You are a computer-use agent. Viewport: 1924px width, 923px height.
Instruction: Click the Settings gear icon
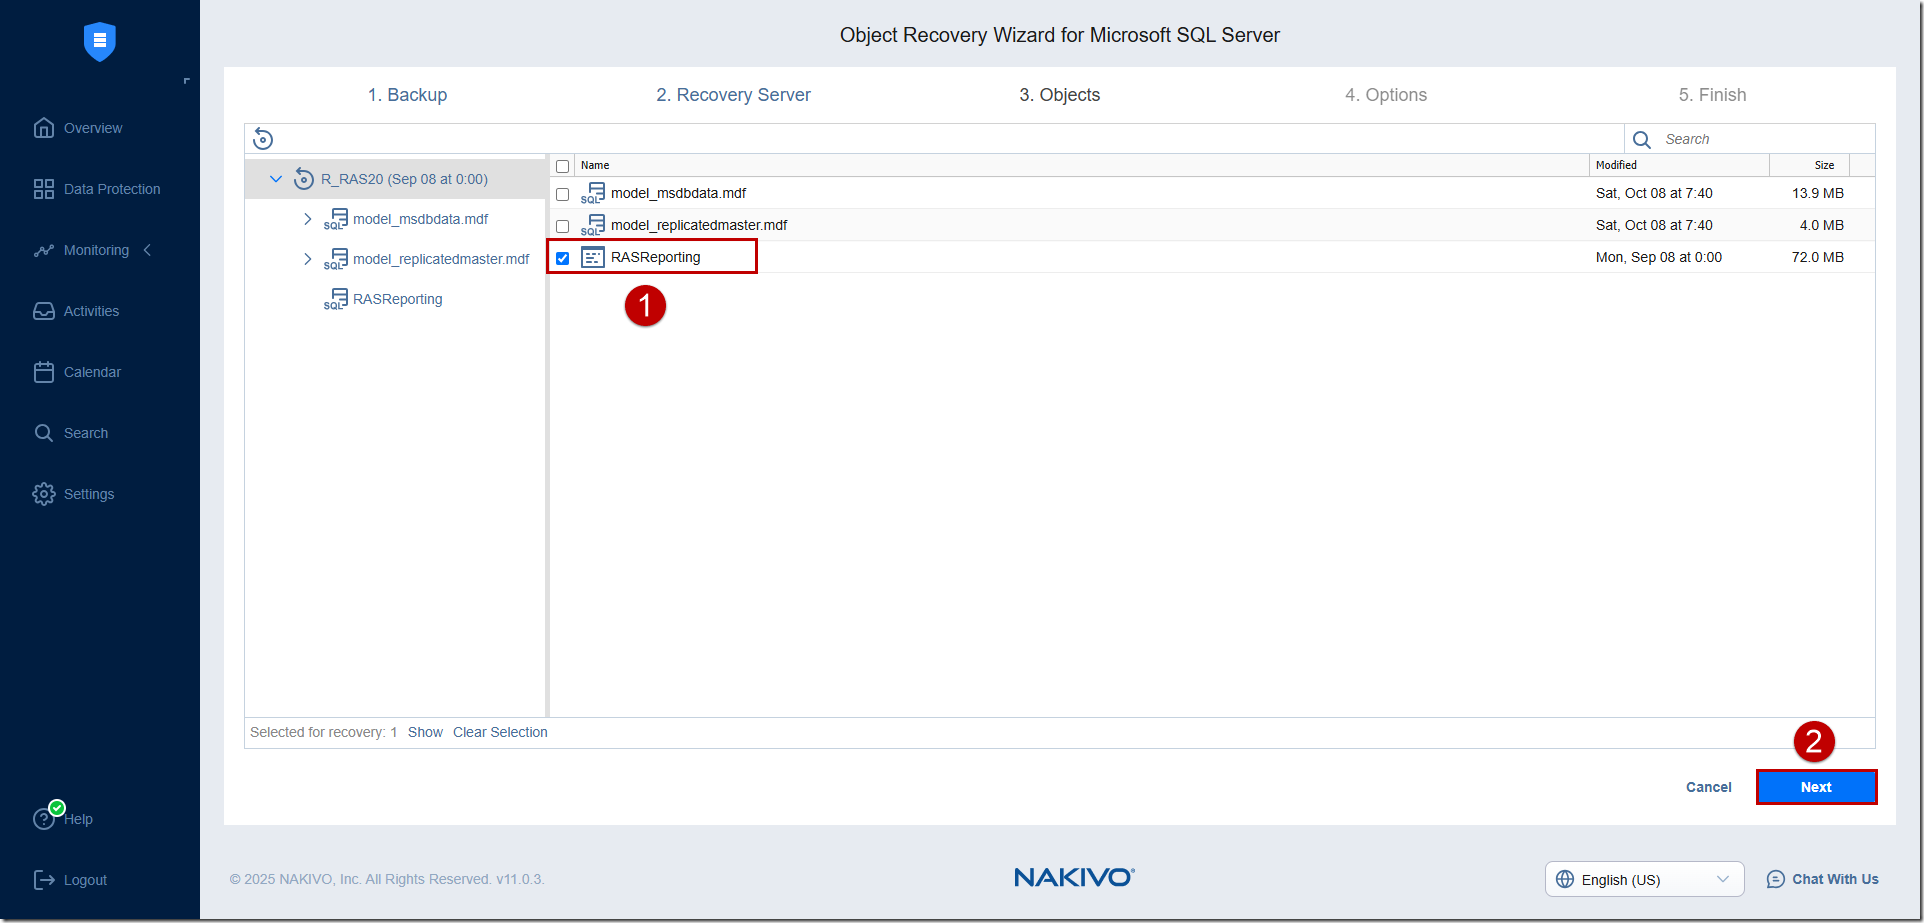click(x=44, y=494)
